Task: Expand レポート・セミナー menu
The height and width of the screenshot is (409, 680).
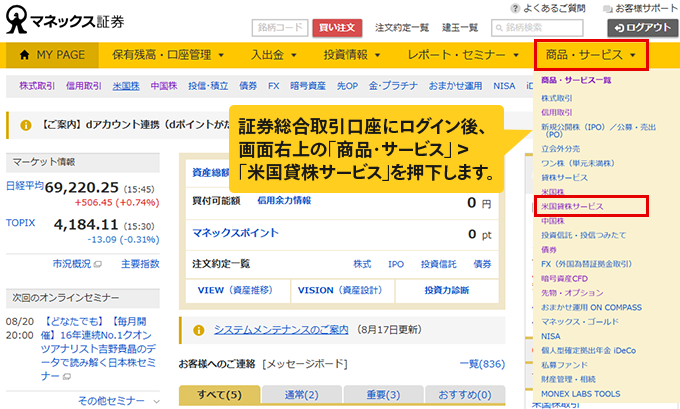Action: 463,55
